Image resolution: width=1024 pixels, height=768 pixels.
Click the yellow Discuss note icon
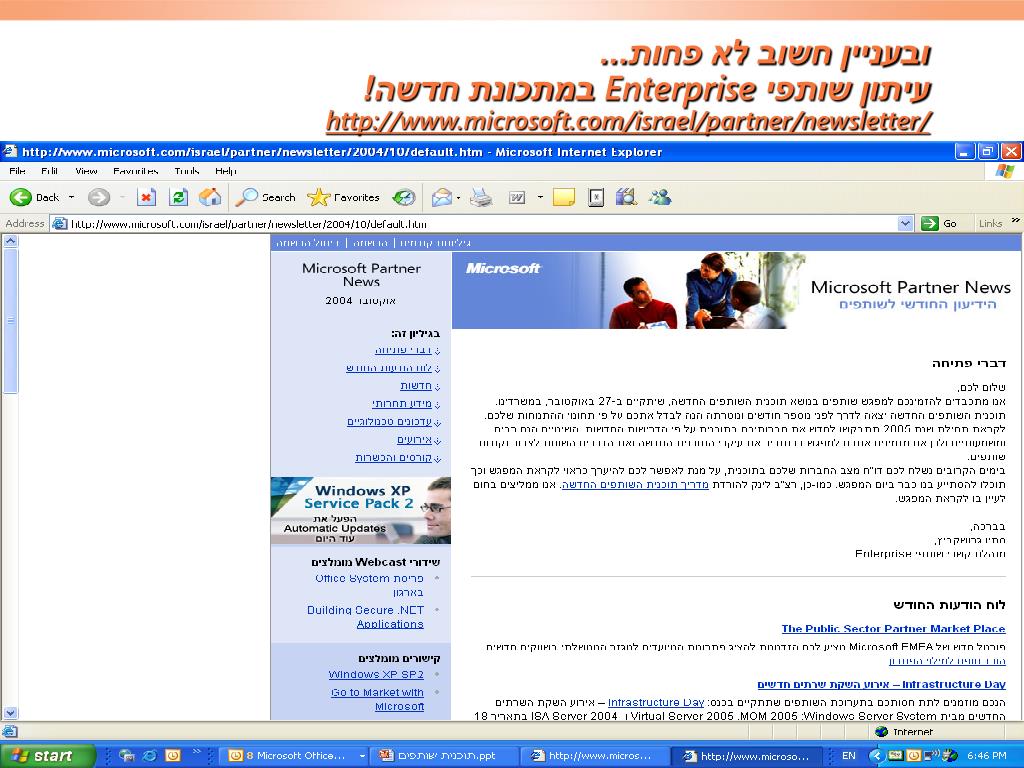pos(564,197)
